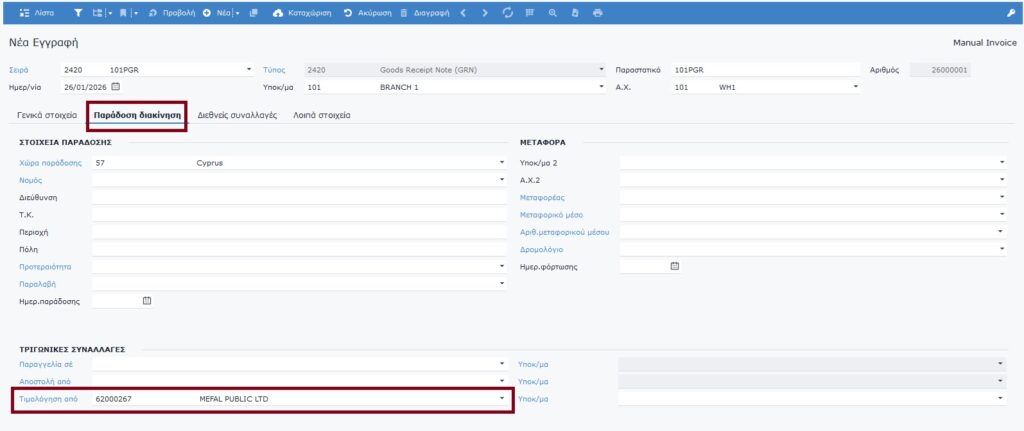Click the refresh icon in the toolbar
The height and width of the screenshot is (431, 1024).
point(507,13)
